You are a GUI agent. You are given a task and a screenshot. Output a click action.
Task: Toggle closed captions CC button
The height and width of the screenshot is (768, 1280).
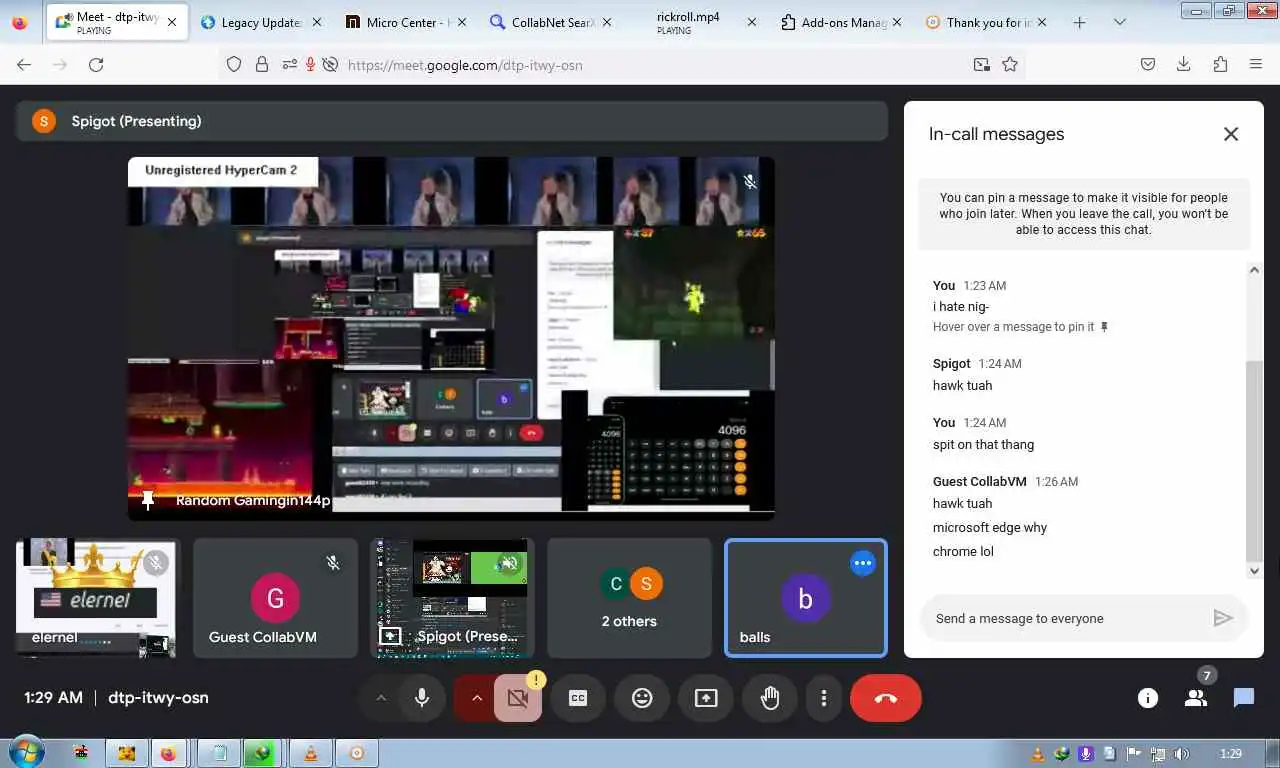click(578, 698)
